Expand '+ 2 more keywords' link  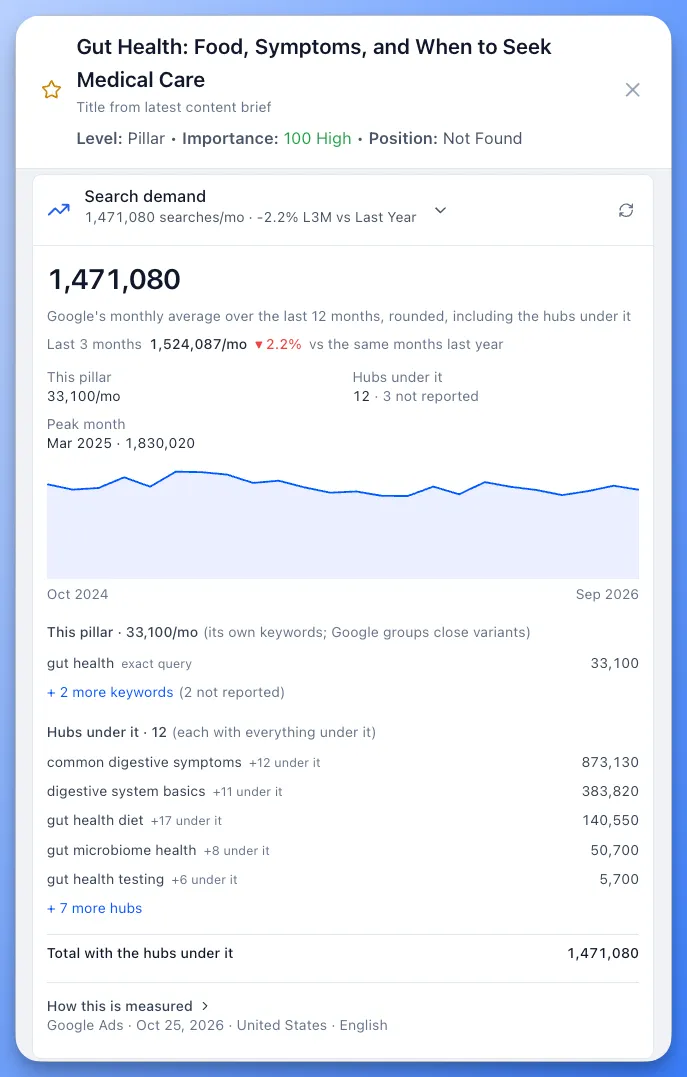(110, 692)
